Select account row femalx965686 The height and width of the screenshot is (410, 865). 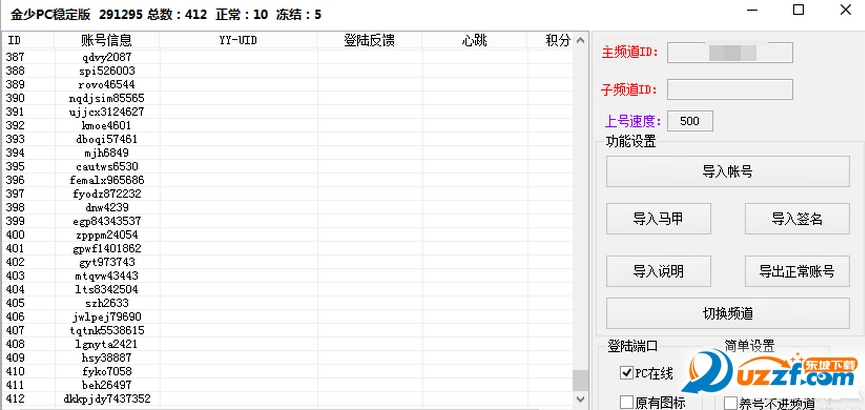(287, 180)
